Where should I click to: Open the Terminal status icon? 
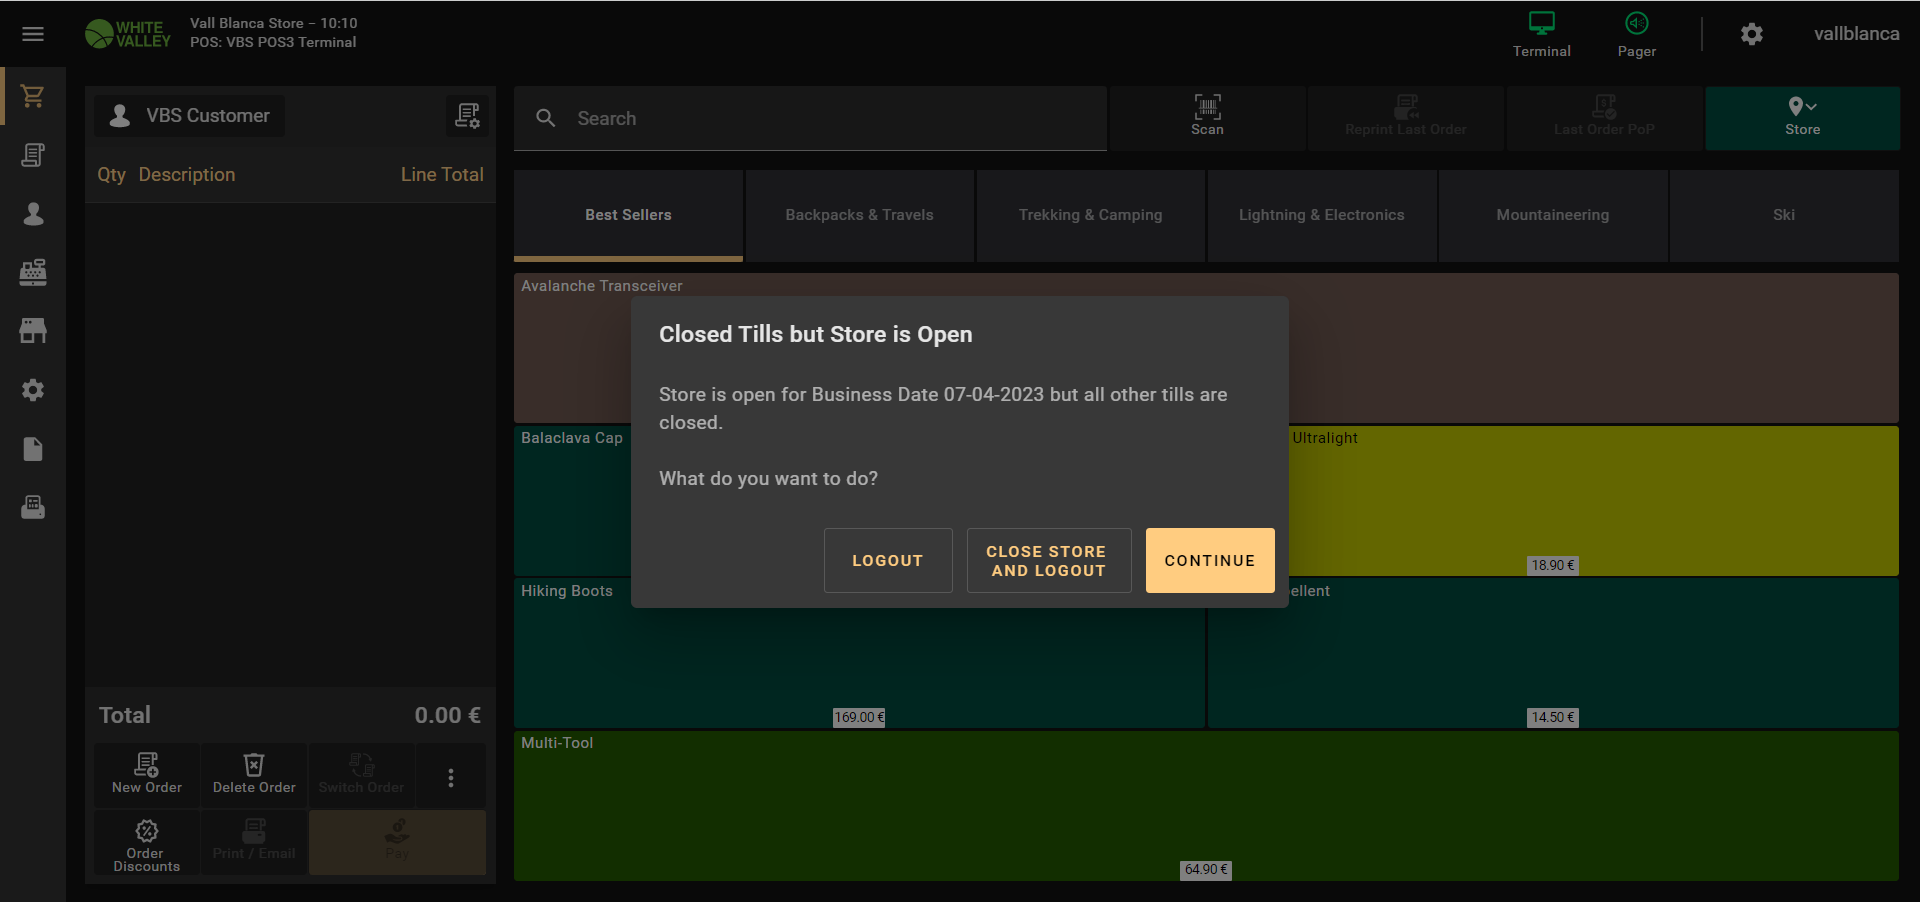point(1541,34)
